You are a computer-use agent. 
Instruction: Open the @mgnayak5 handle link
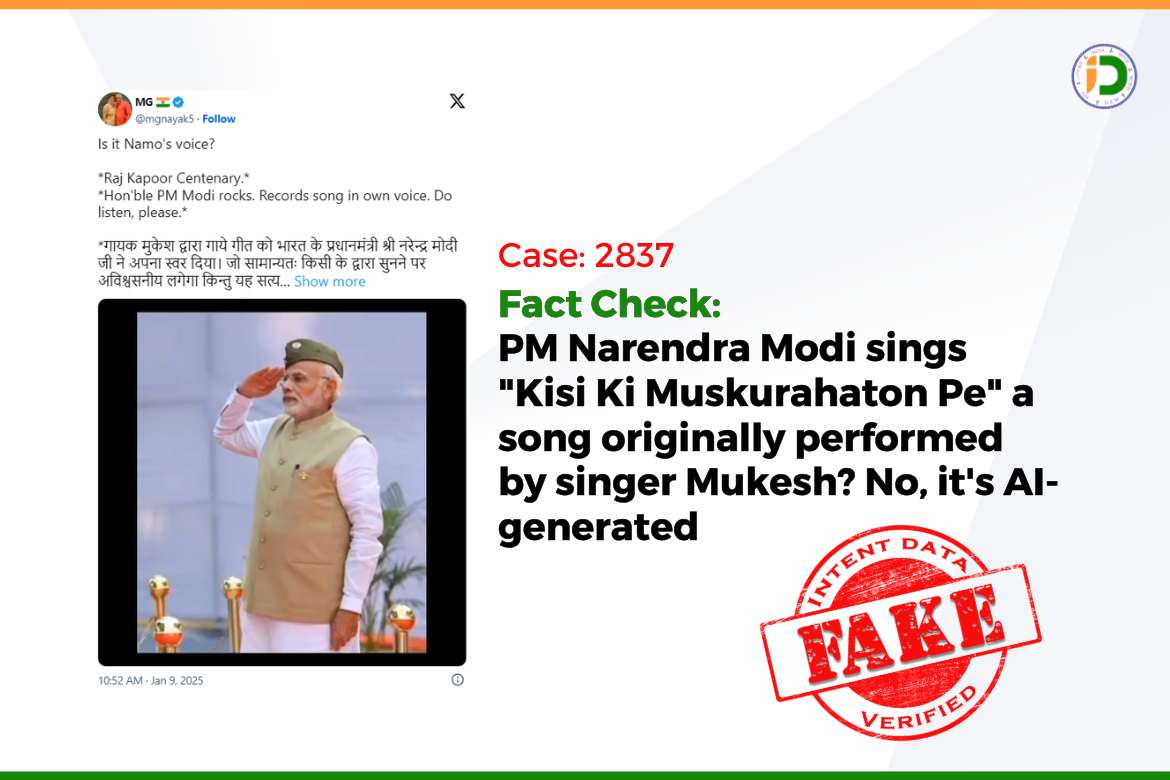tap(164, 119)
